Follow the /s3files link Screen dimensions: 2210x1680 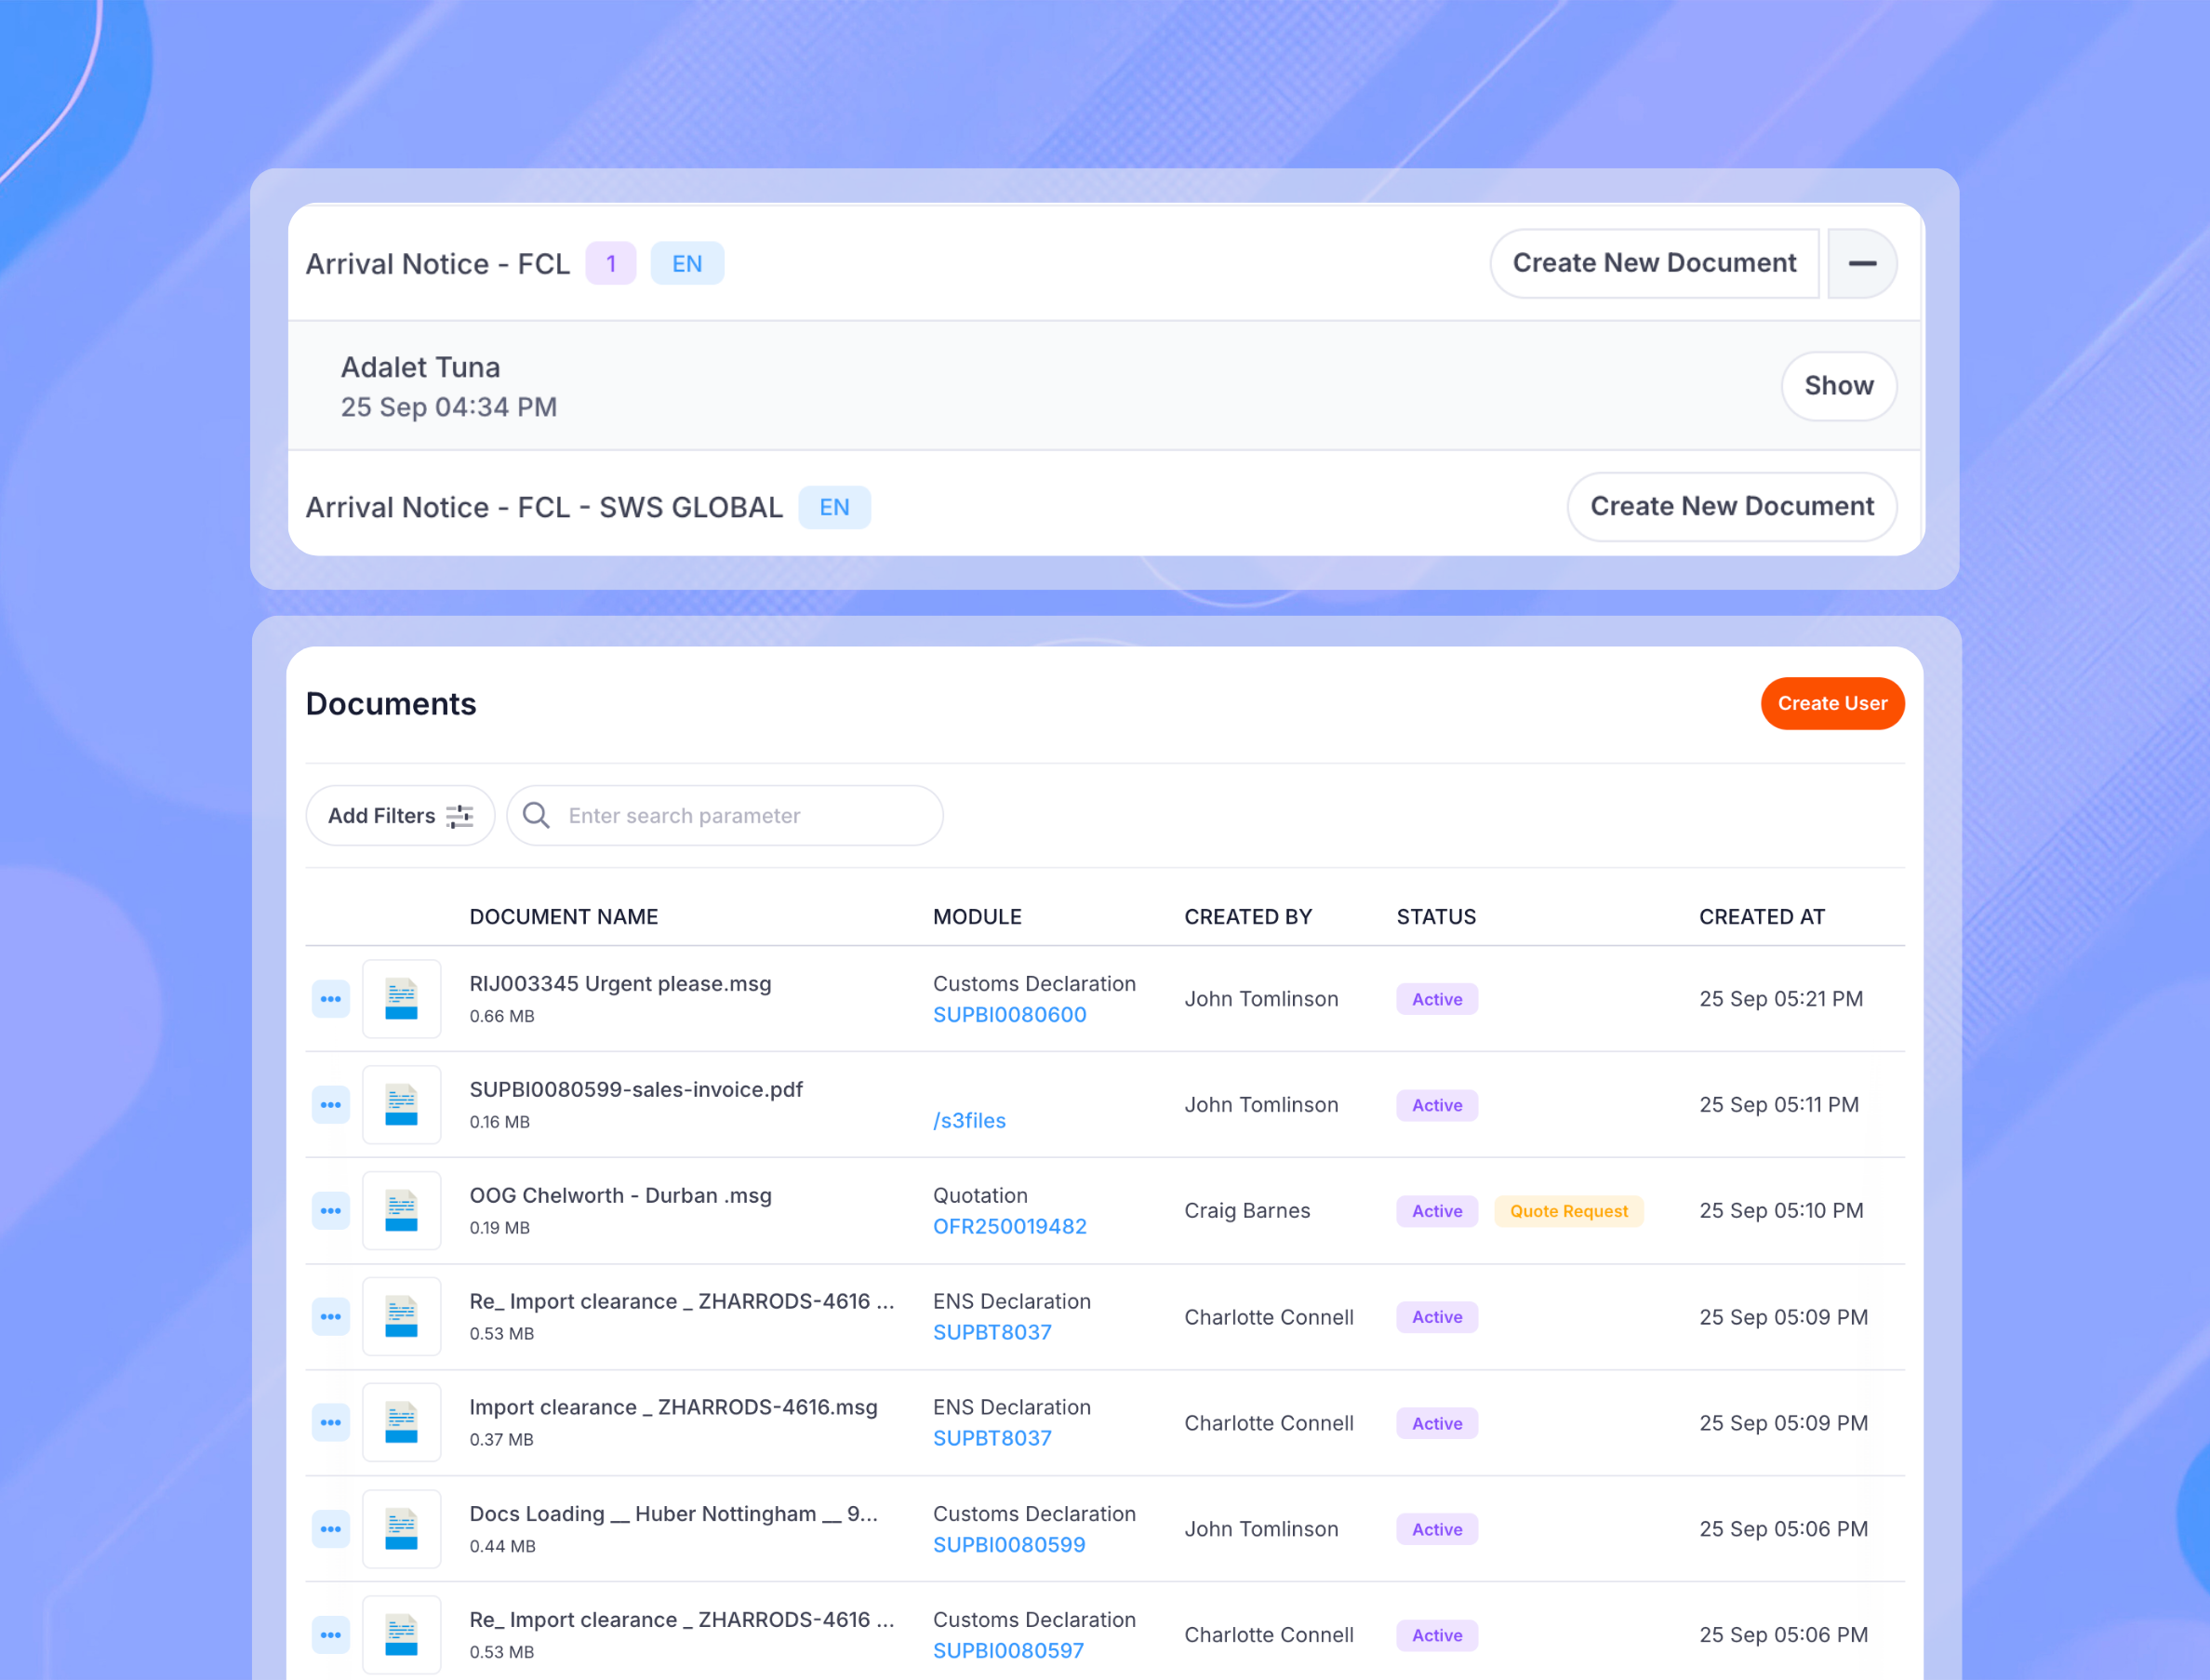coord(969,1121)
